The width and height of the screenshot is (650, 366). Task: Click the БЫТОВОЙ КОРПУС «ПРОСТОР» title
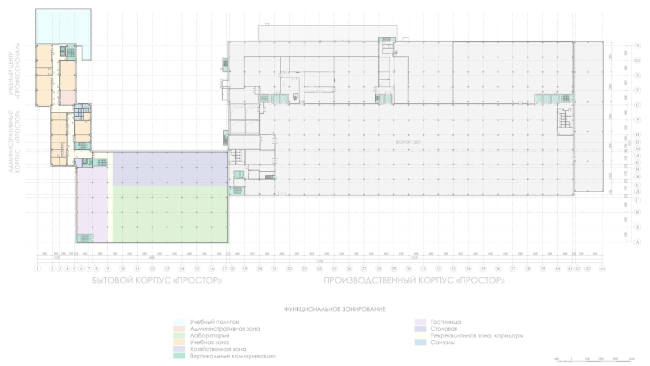point(157,281)
